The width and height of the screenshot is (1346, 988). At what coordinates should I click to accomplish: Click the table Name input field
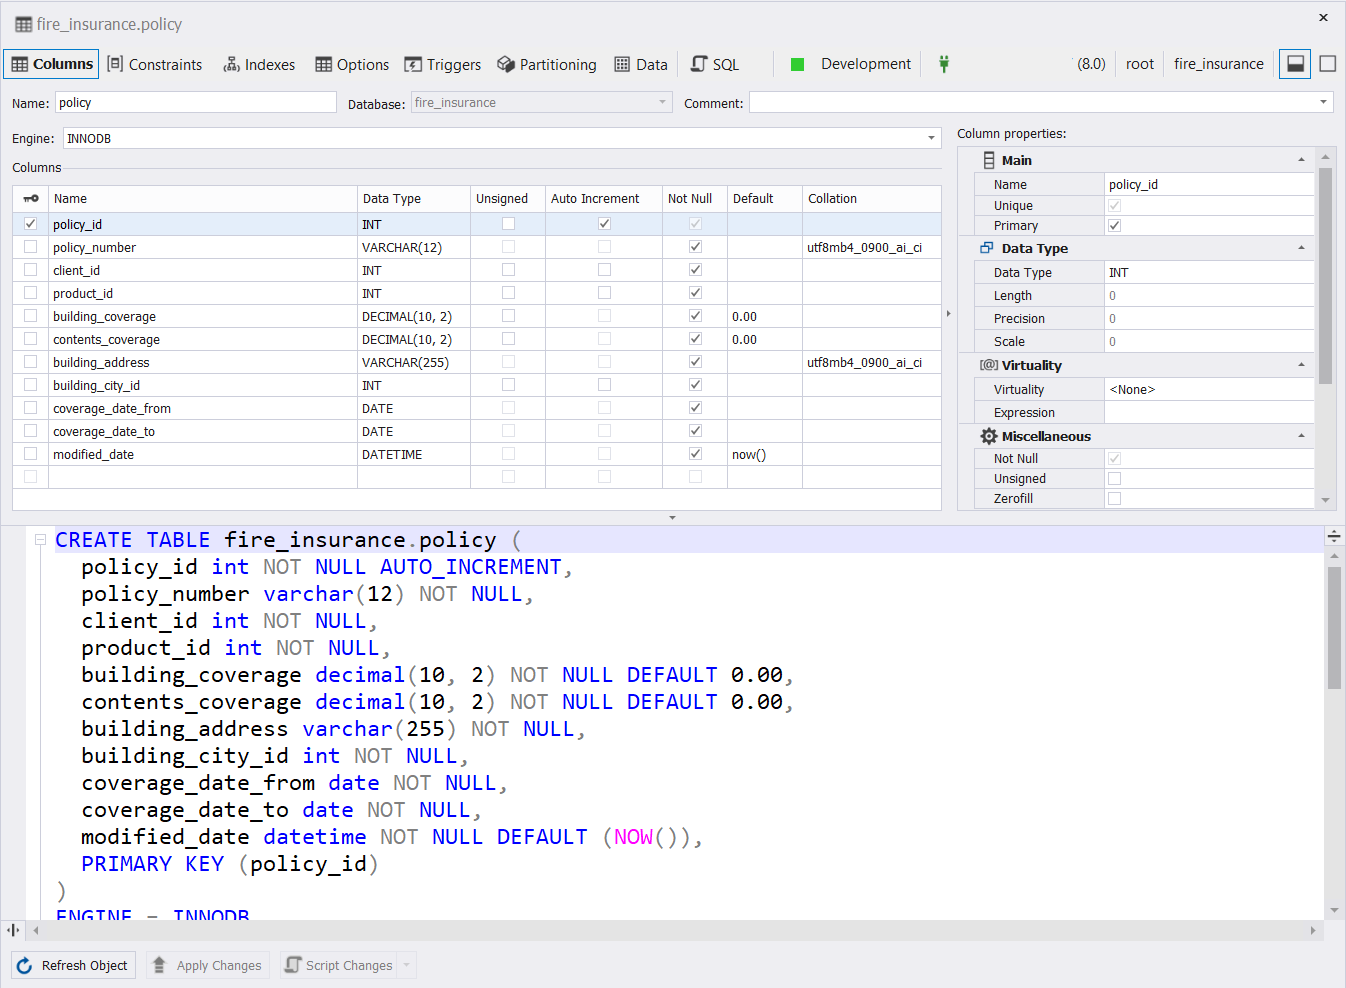pyautogui.click(x=195, y=102)
